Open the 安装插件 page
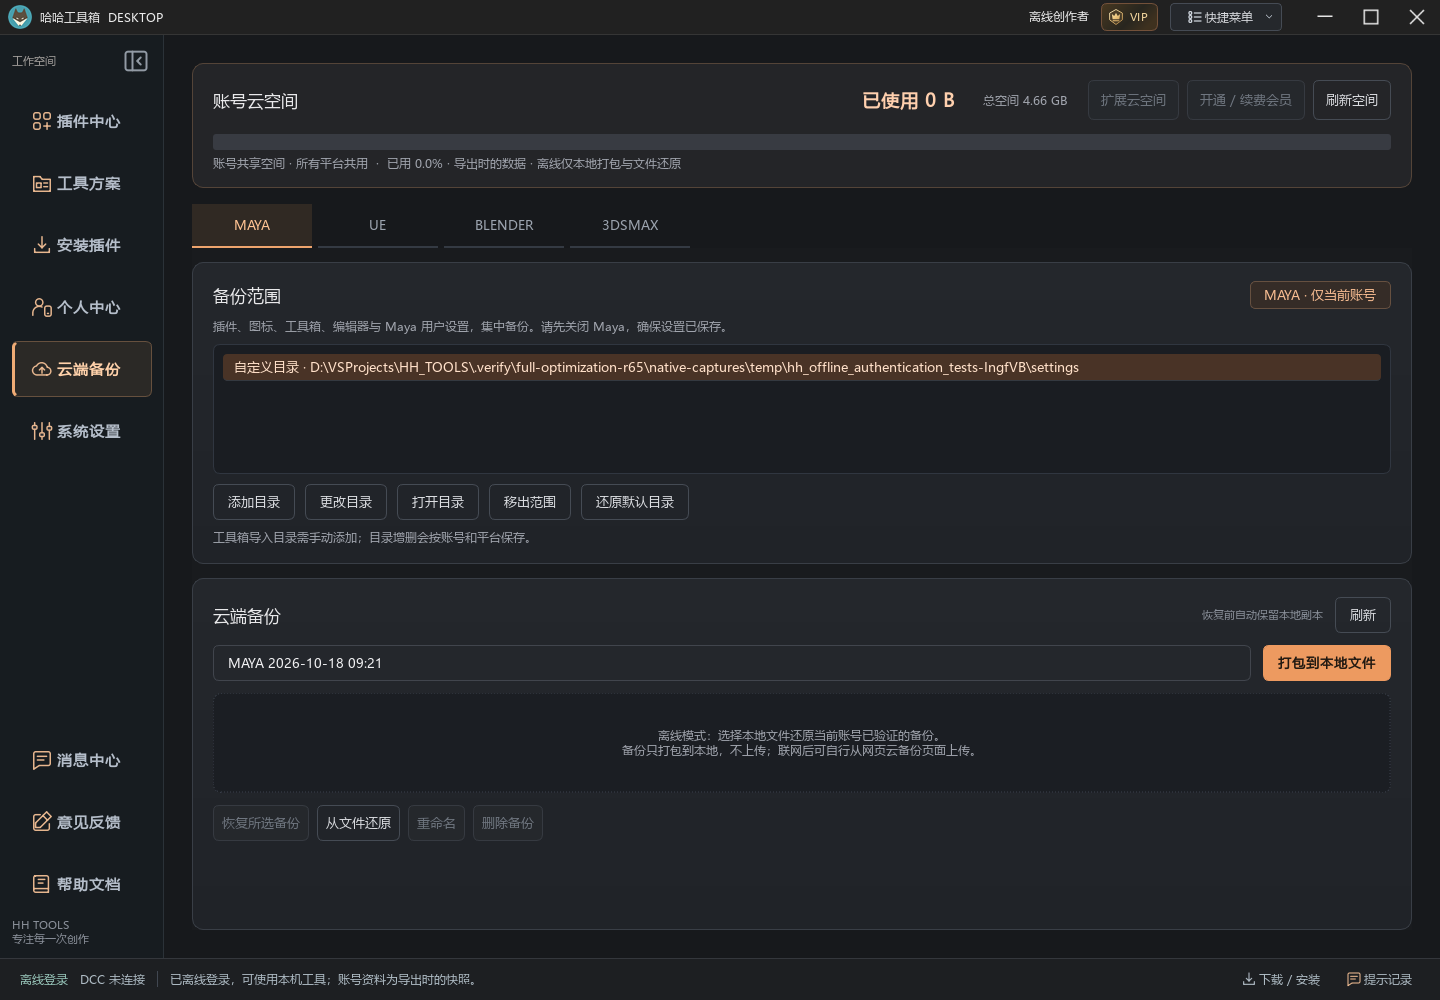Screen dimensions: 1440x1000 pyautogui.click(x=82, y=245)
